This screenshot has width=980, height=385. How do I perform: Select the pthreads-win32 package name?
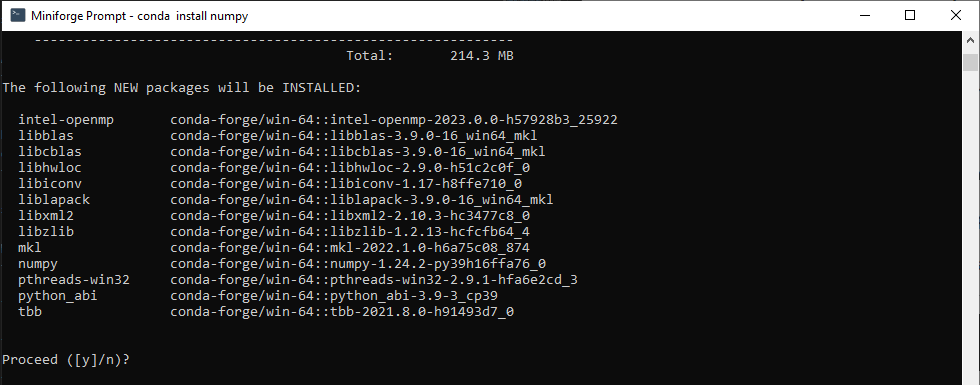point(74,280)
